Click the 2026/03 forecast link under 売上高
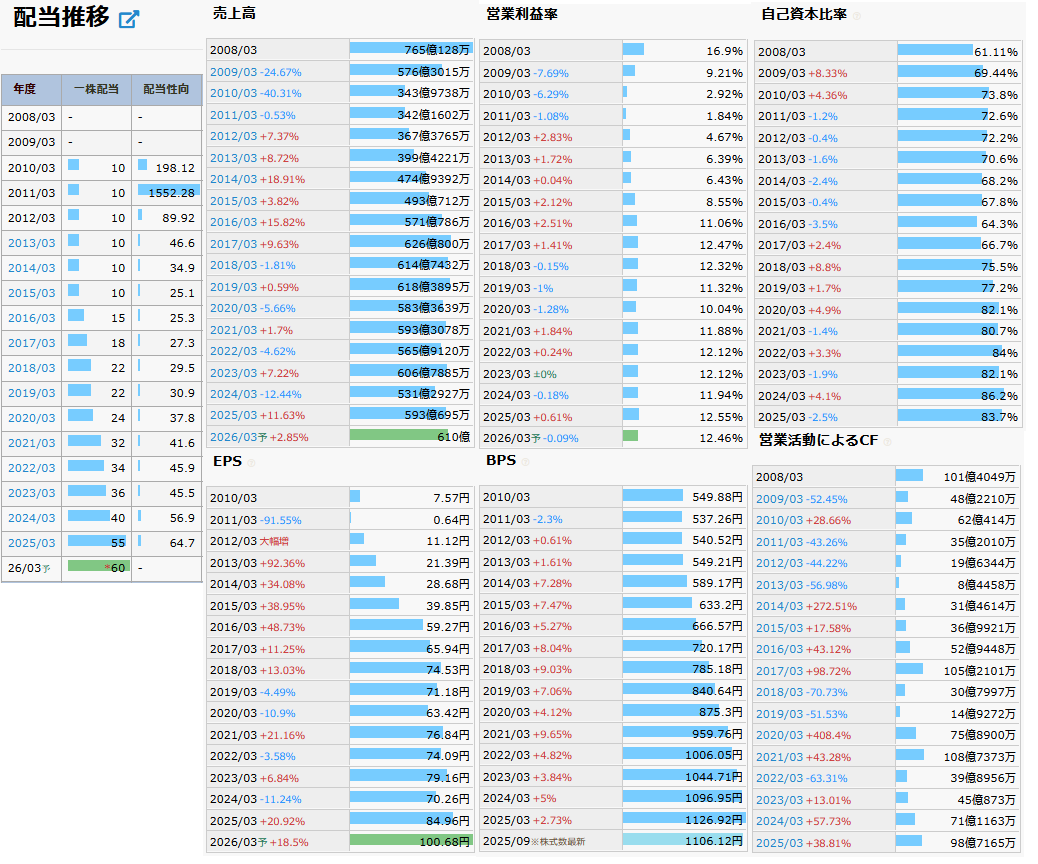 [x=233, y=437]
